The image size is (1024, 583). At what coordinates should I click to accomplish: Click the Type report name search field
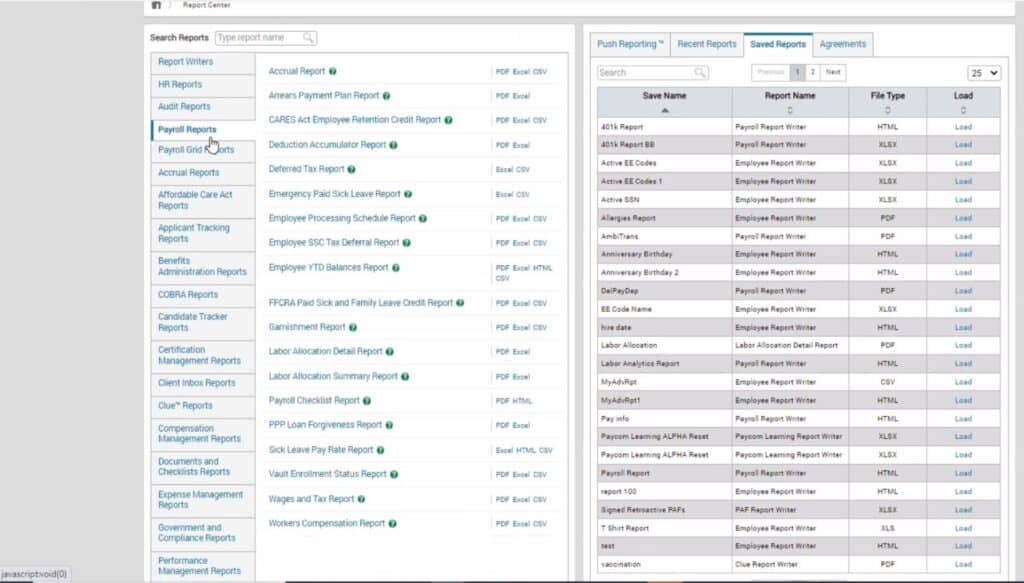point(258,38)
